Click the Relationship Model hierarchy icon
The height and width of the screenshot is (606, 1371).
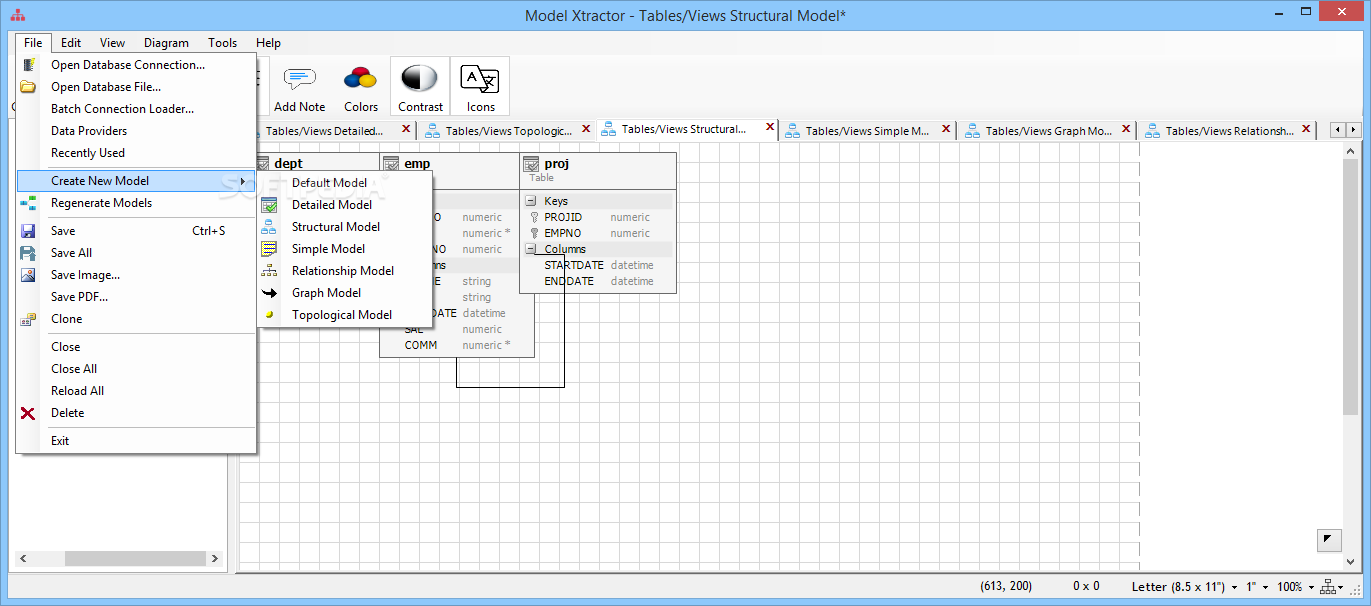click(269, 271)
